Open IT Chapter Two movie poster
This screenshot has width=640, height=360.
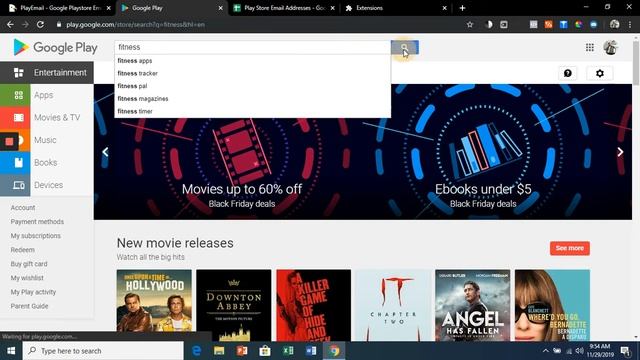(393, 305)
